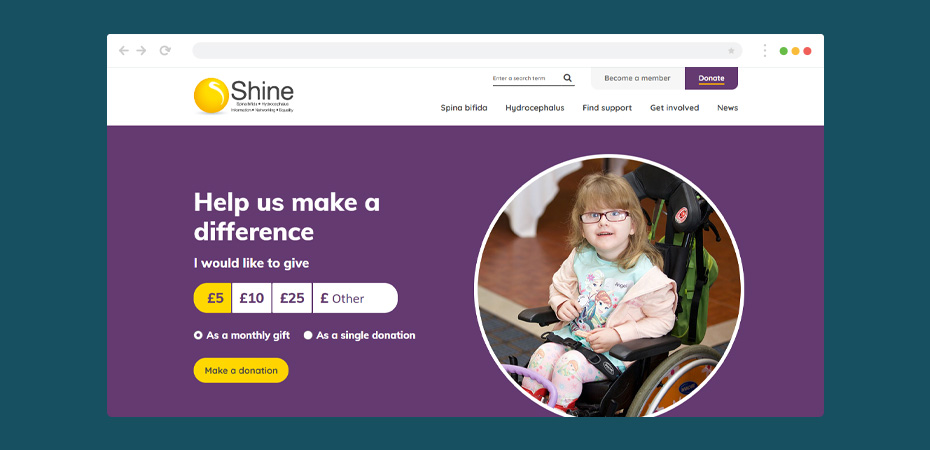Open the Find support menu
This screenshot has width=930, height=450.
(x=607, y=108)
